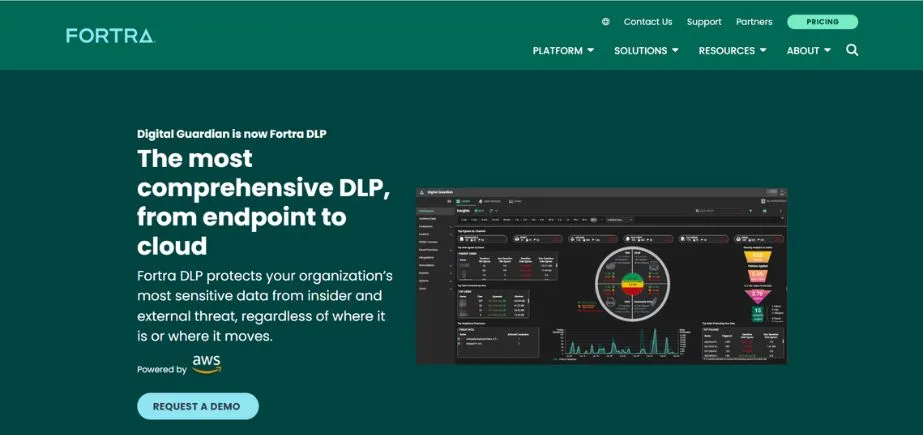Click "The most comprehensive DLP" headline
923x435 pixels.
[263, 202]
